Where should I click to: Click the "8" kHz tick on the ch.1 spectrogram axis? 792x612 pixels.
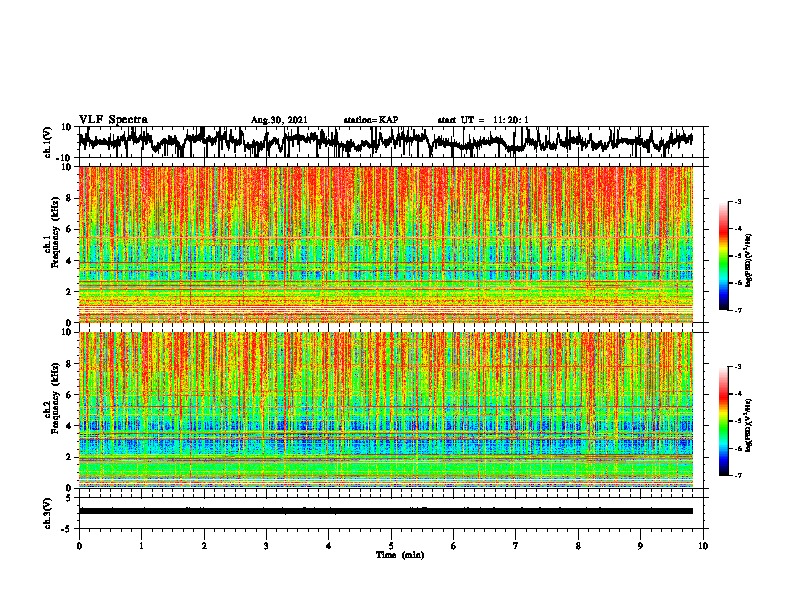69,198
